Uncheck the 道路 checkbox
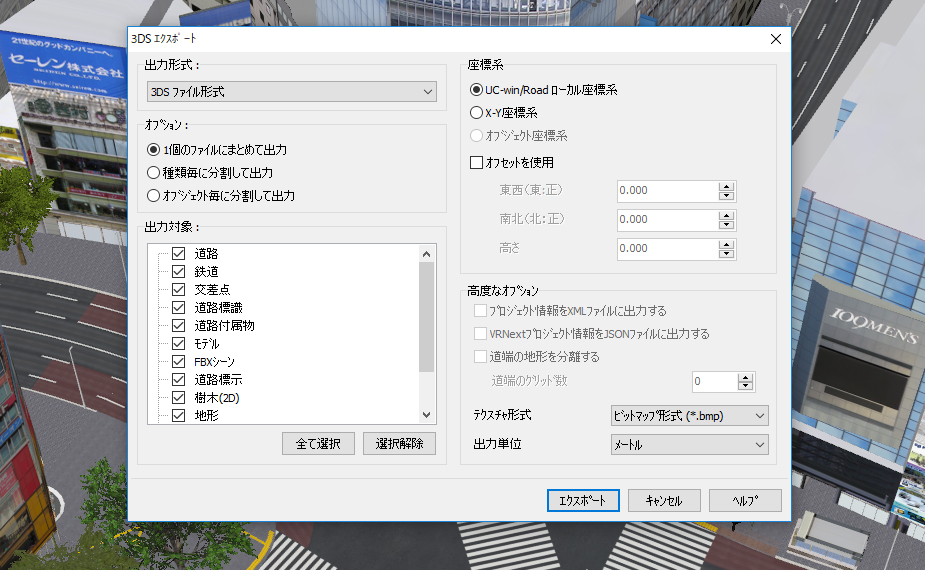 coord(179,254)
